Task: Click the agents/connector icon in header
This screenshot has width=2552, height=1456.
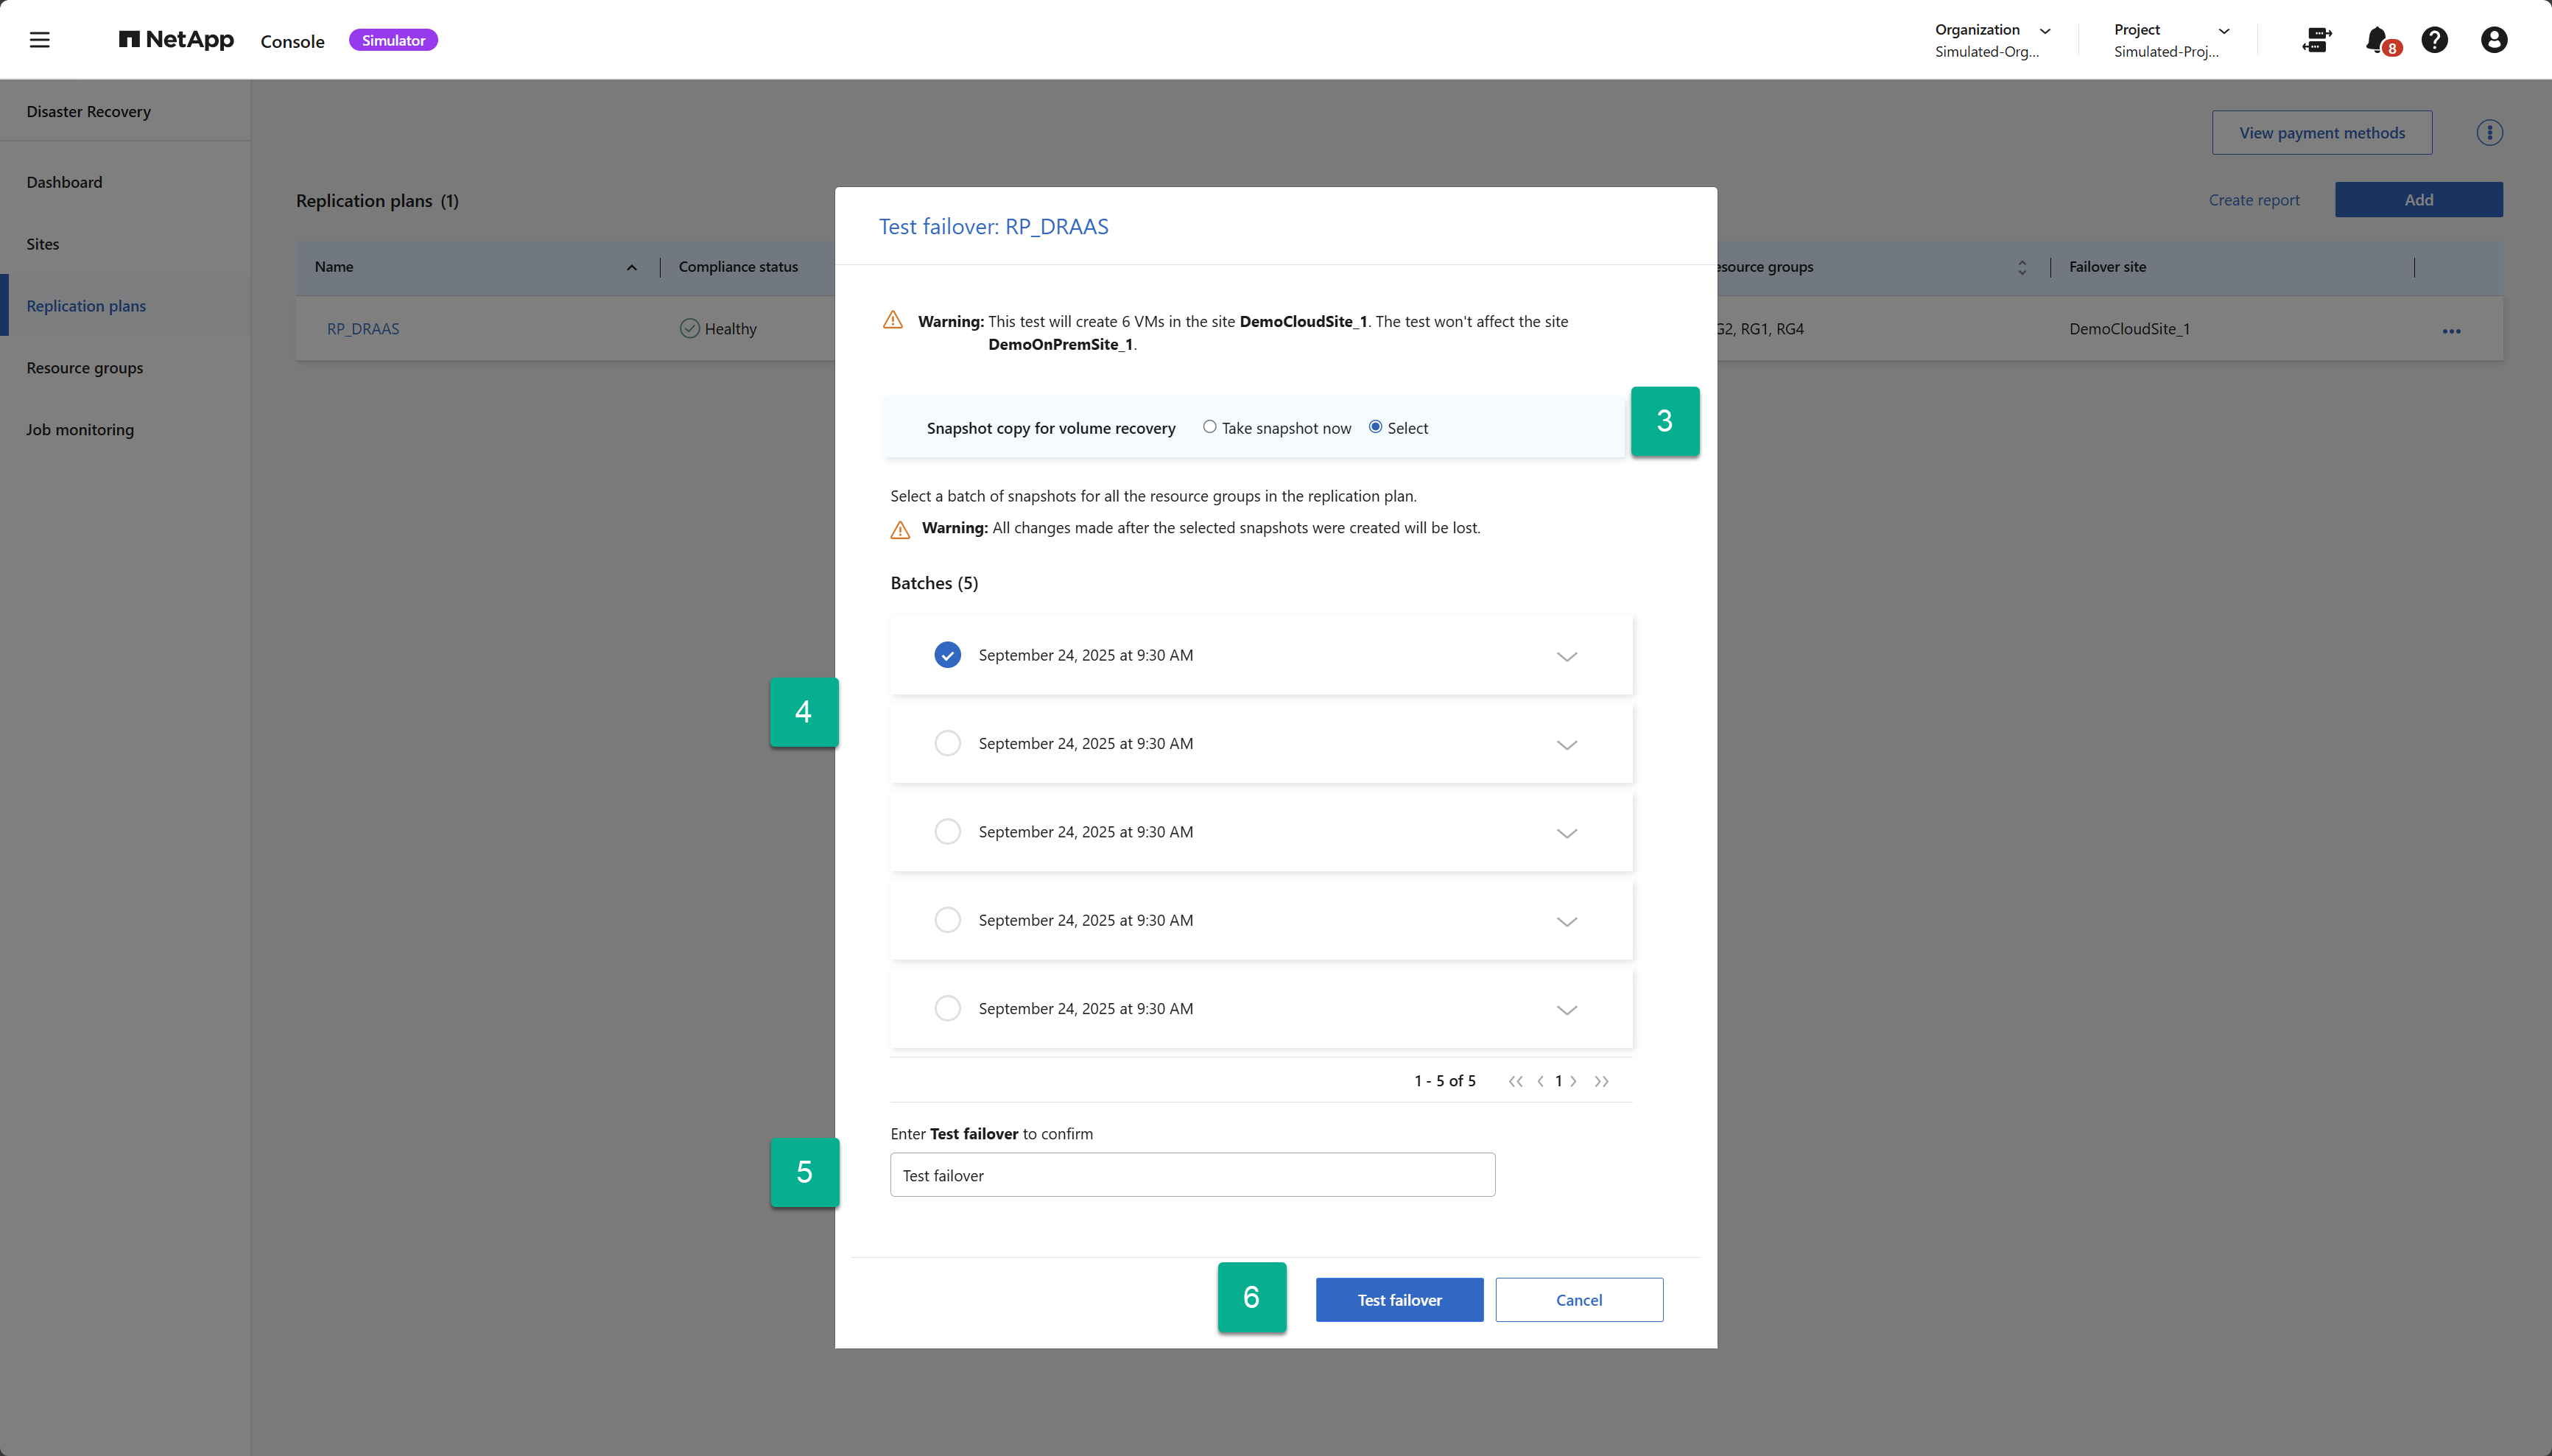Action: [x=2316, y=40]
